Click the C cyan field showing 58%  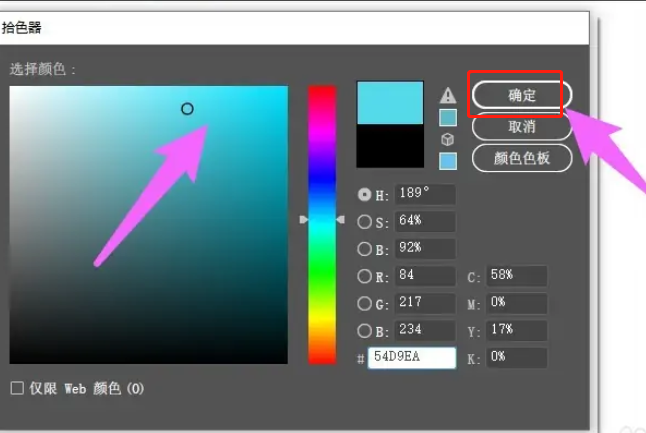click(517, 276)
